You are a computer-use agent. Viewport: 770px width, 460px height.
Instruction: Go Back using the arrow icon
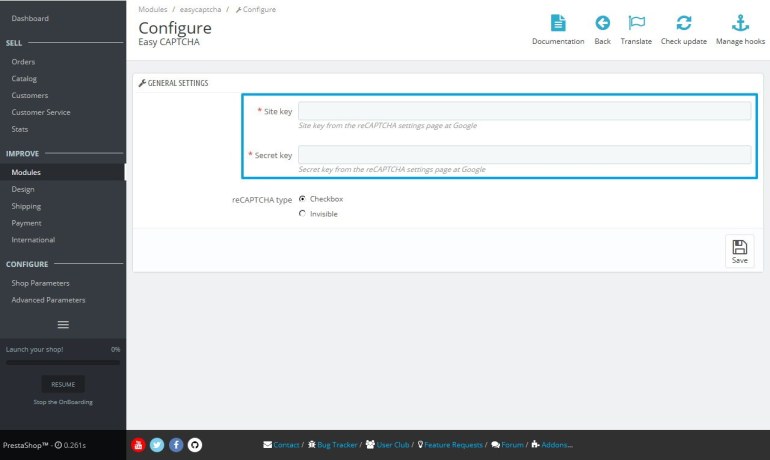[603, 23]
